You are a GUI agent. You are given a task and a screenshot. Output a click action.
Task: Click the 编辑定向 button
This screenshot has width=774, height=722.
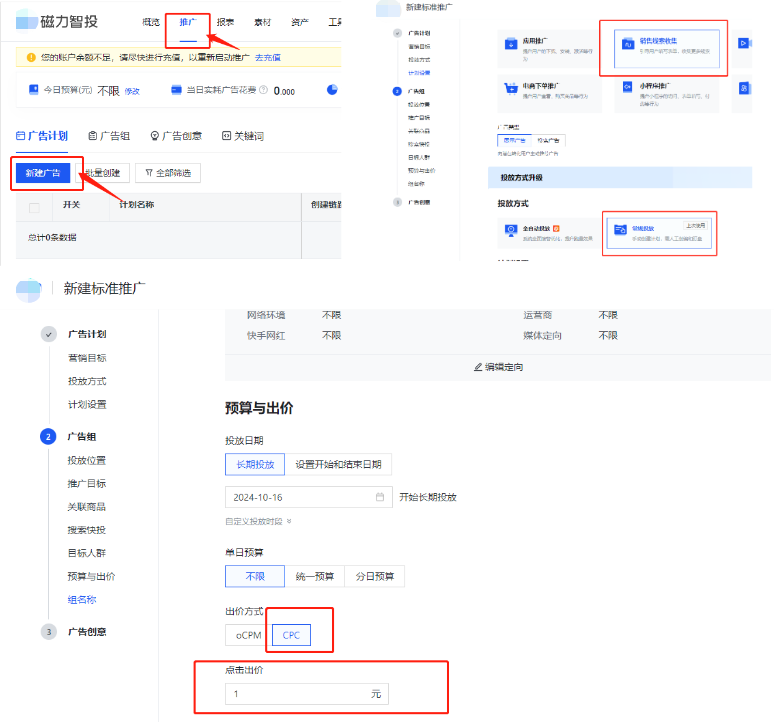[x=498, y=367]
